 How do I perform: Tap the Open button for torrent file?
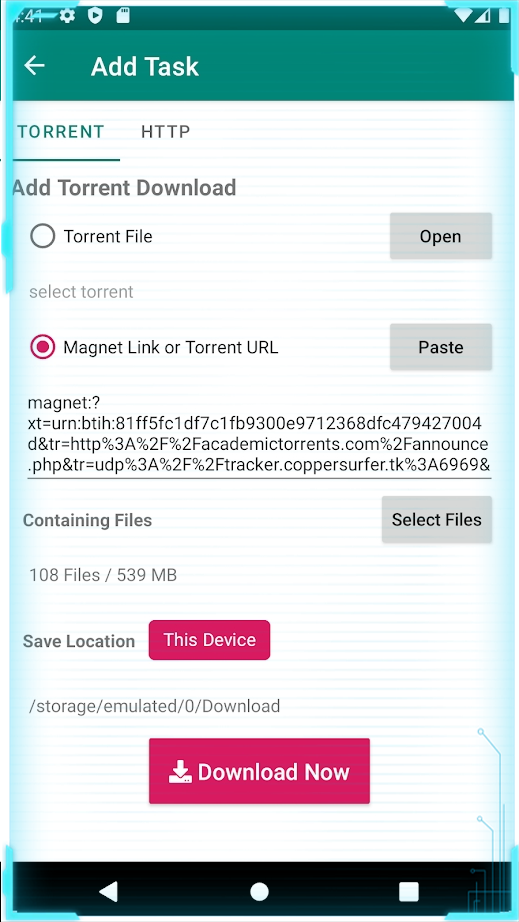tap(441, 236)
